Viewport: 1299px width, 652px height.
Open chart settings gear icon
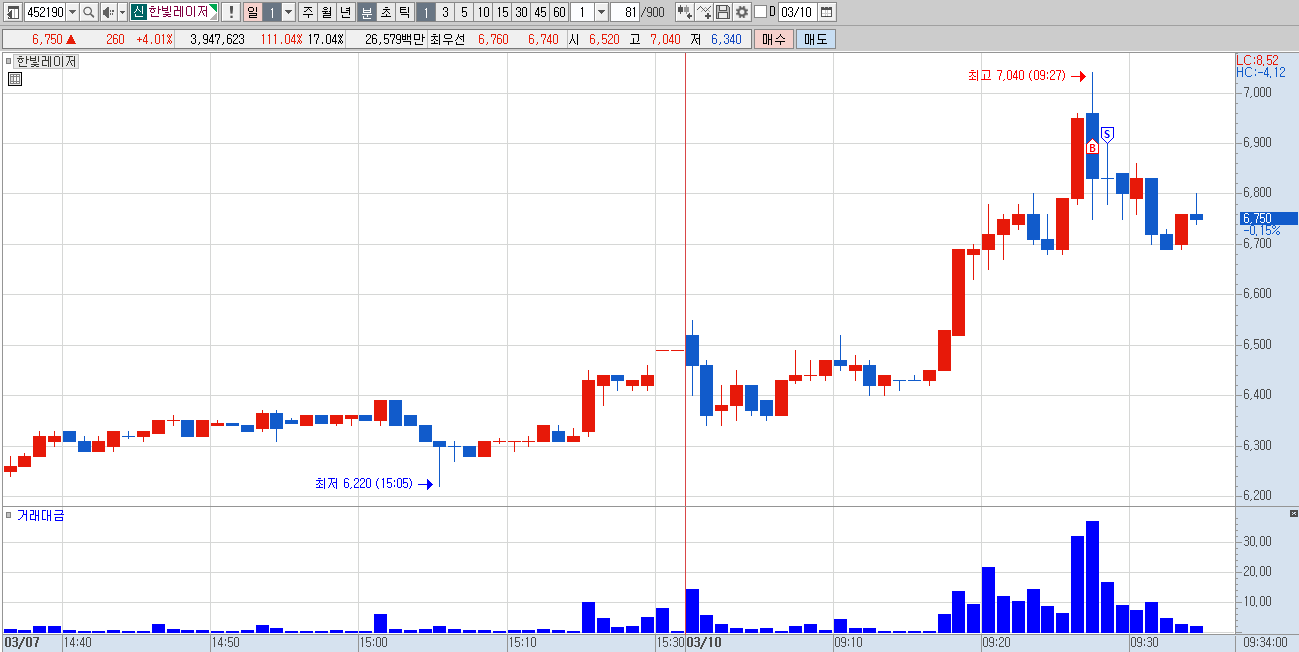(x=742, y=12)
